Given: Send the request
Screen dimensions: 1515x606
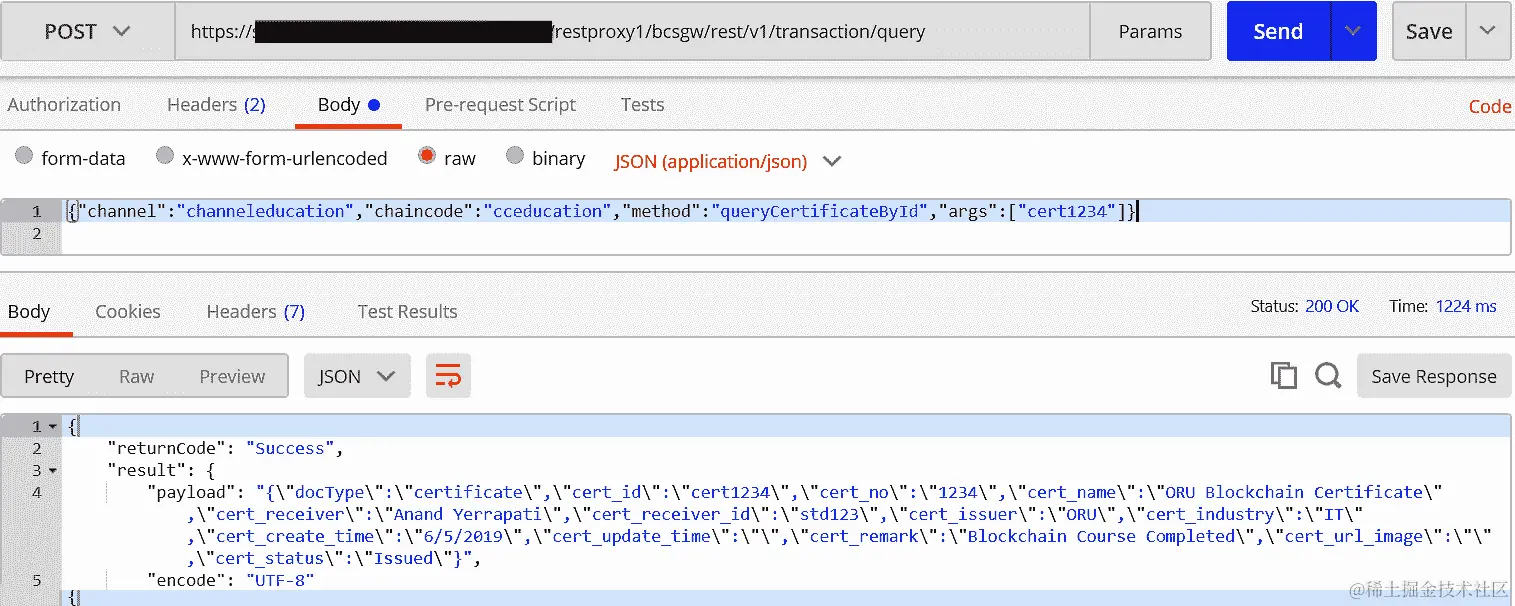Looking at the screenshot, I should point(1278,31).
